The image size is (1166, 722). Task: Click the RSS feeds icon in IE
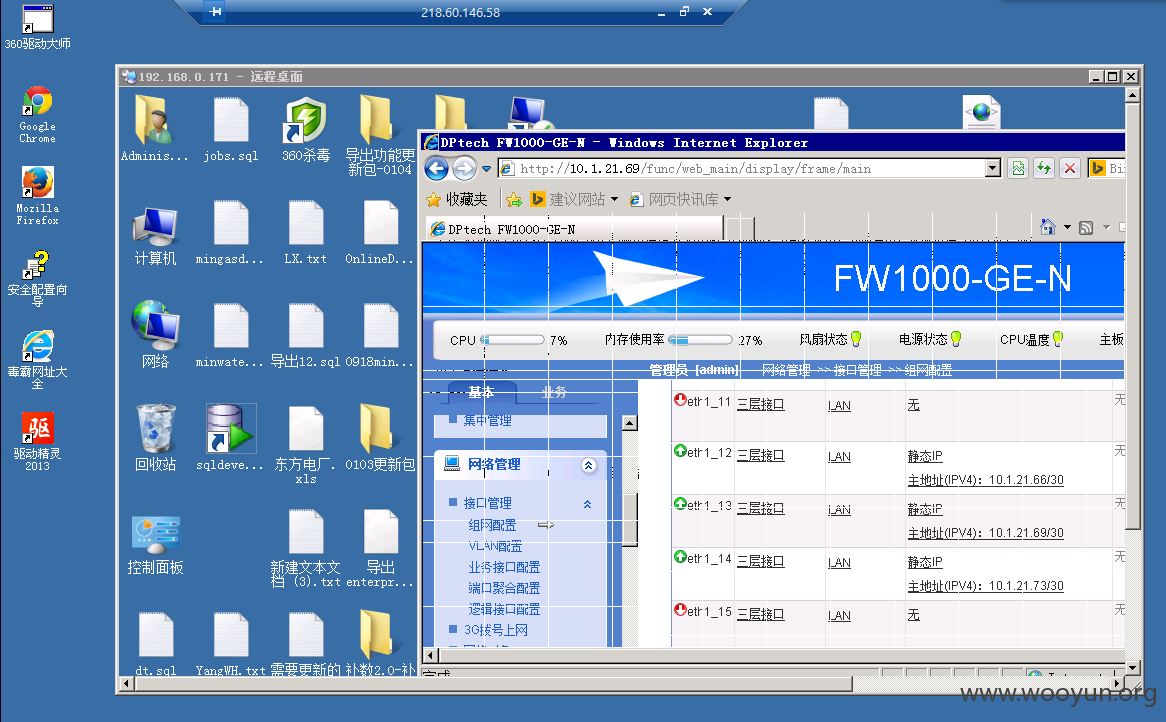[1086, 228]
